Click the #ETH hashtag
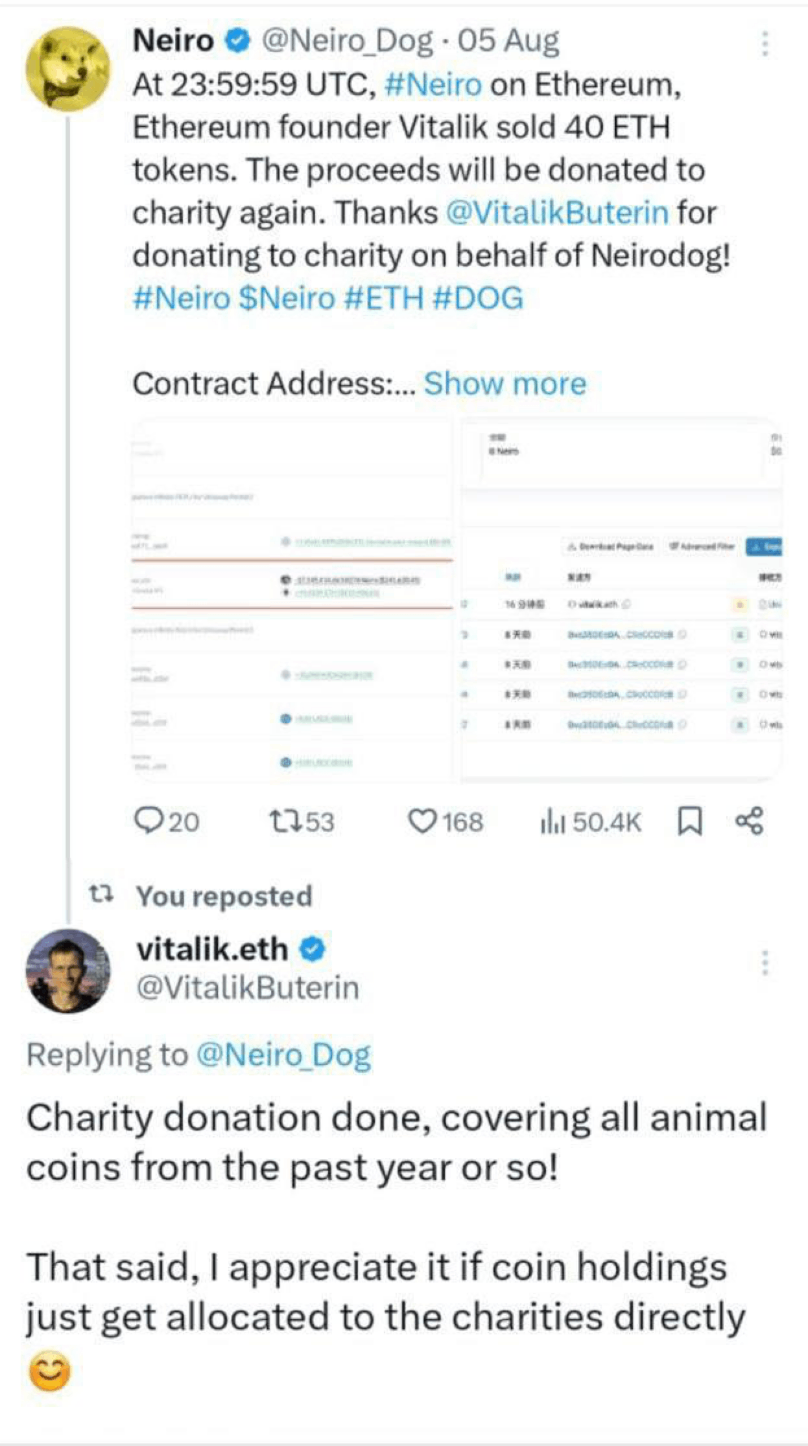 point(383,299)
